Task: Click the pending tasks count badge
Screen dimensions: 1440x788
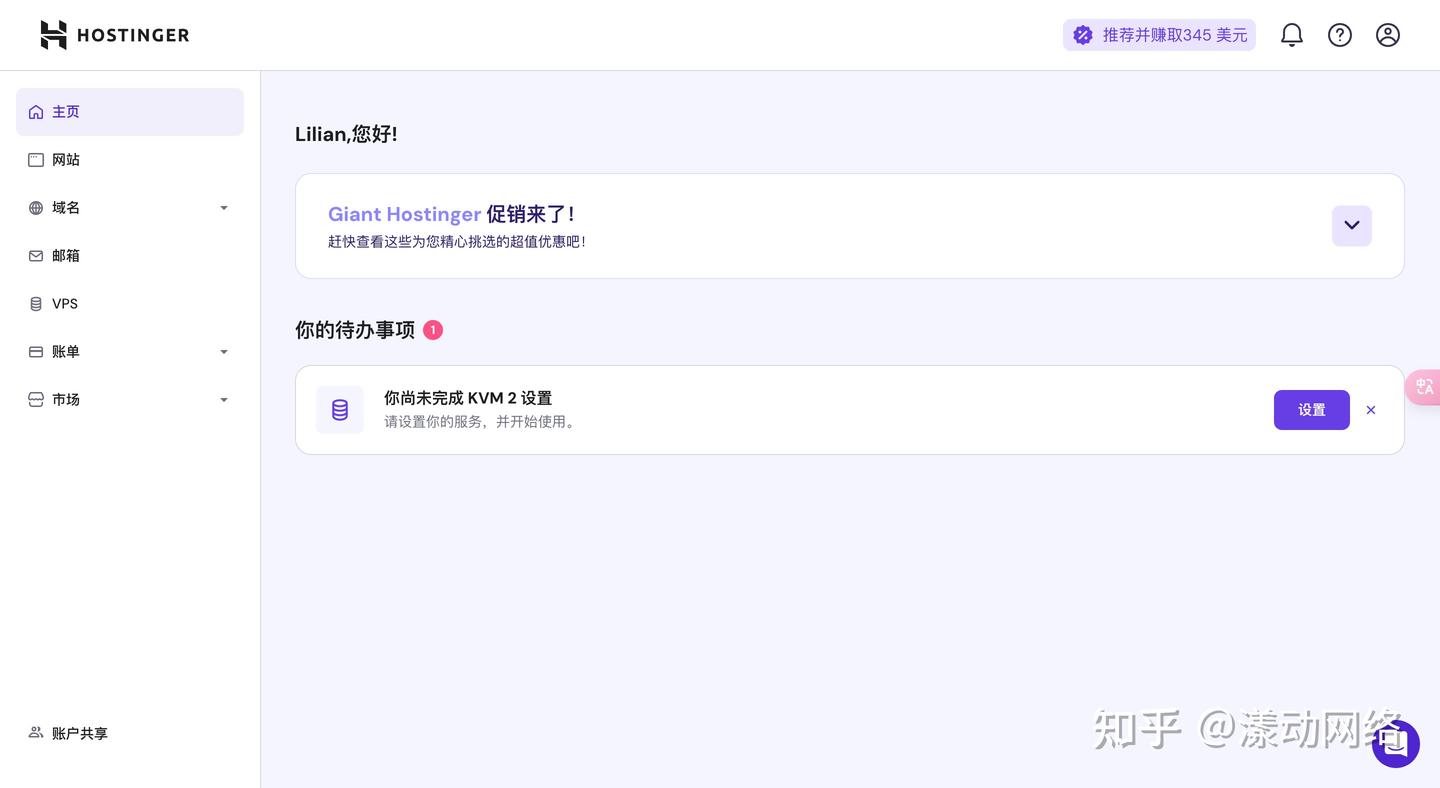Action: [x=433, y=330]
